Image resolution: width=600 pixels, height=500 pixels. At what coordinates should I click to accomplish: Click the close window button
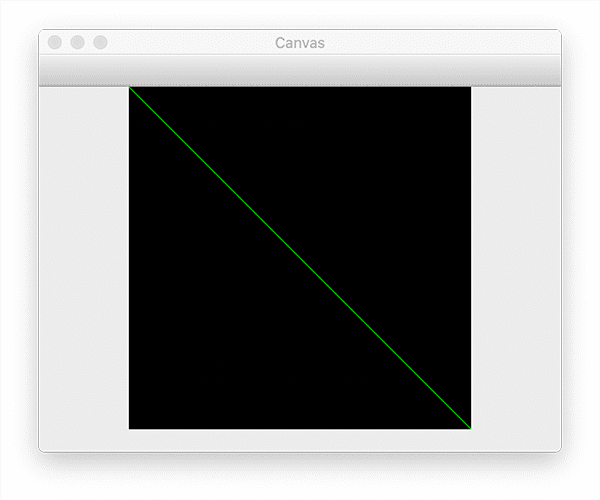click(x=55, y=42)
